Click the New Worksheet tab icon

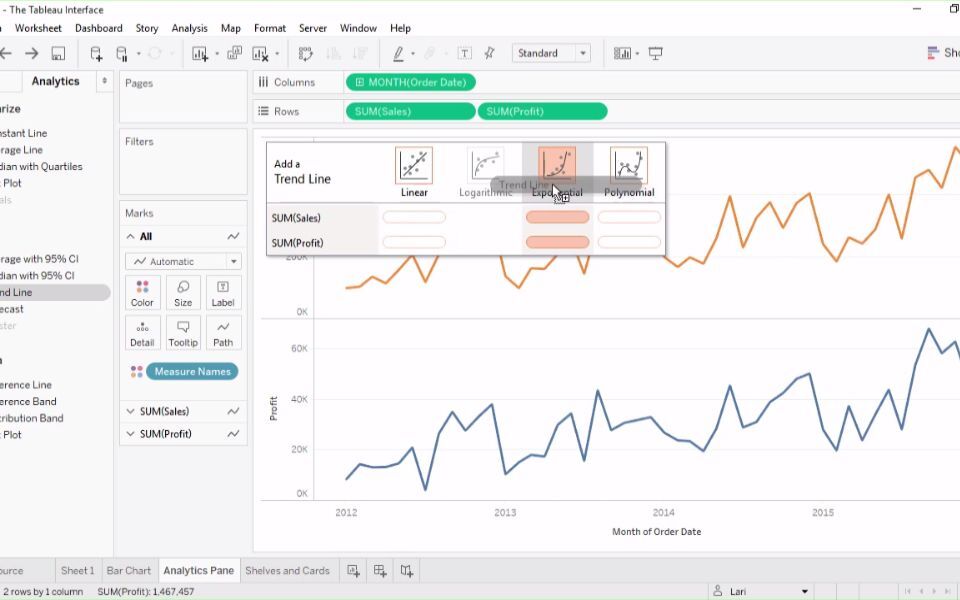(x=353, y=571)
